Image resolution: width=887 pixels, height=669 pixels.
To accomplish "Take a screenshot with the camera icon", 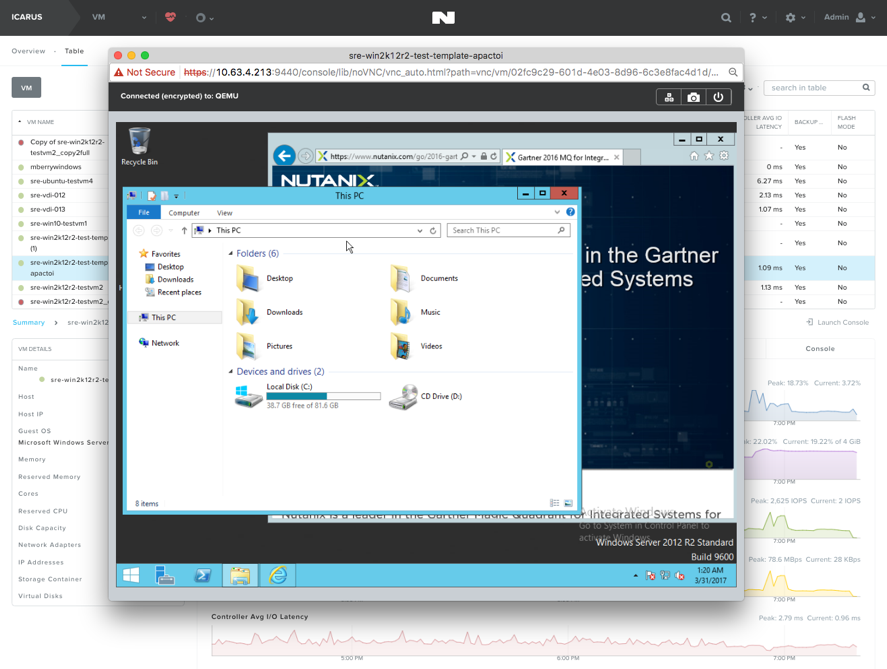I will click(x=693, y=97).
